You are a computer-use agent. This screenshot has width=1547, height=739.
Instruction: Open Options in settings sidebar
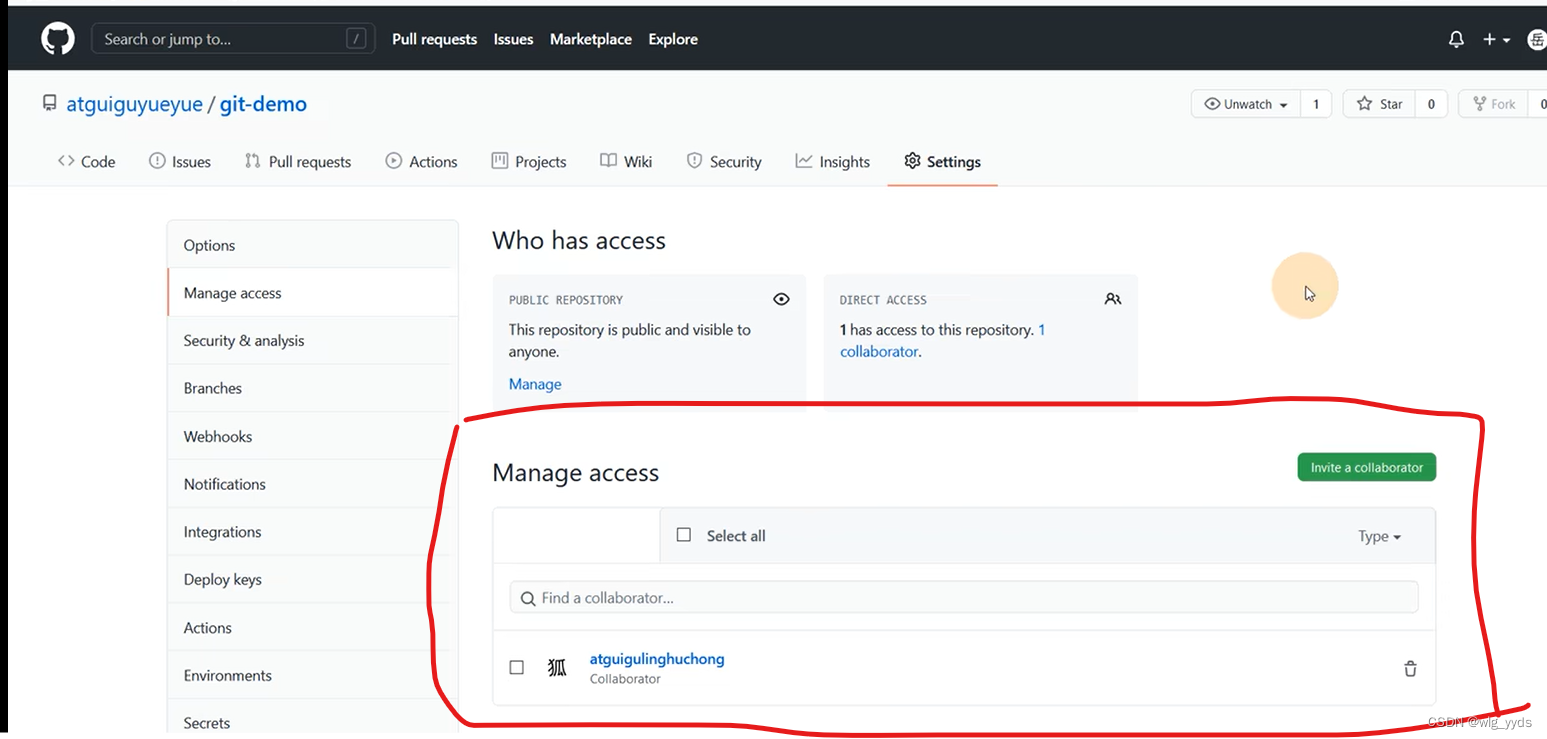pos(313,245)
